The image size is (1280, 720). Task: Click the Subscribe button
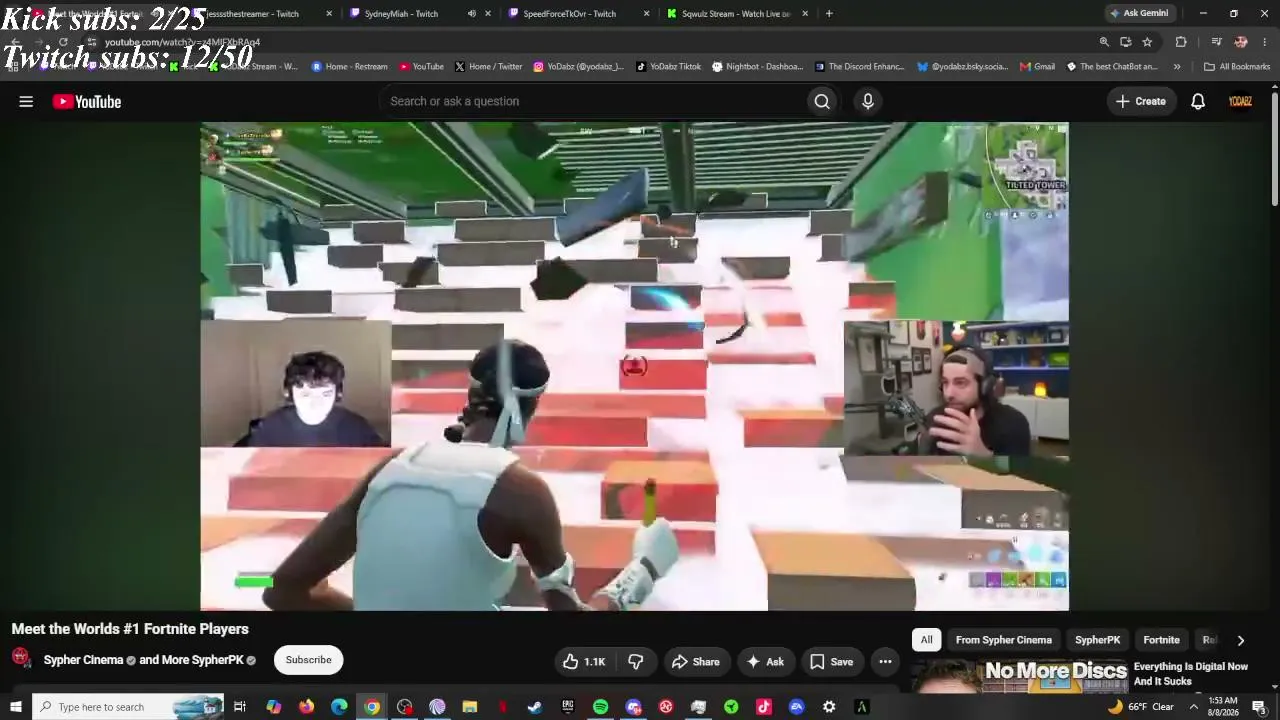coord(308,660)
